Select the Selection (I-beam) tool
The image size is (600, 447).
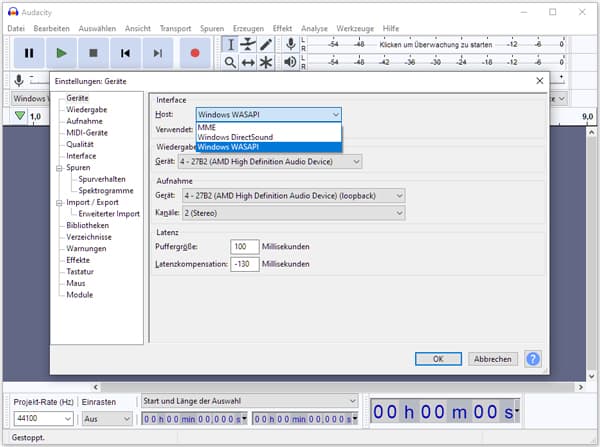pos(230,44)
